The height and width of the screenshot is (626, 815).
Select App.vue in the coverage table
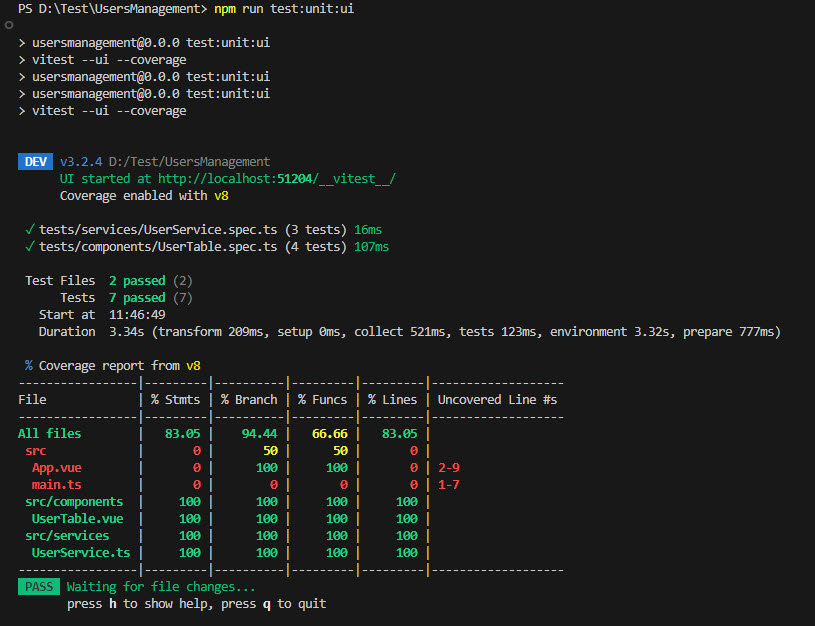pyautogui.click(x=56, y=468)
